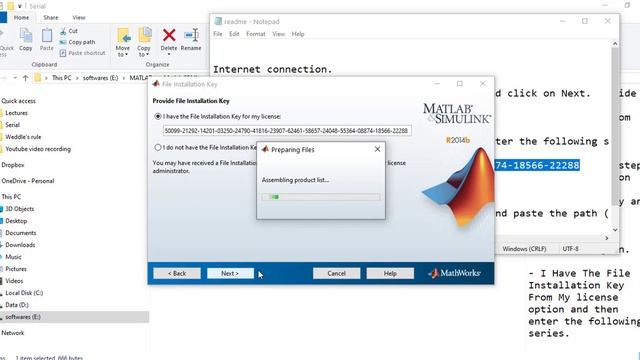Open the Lectures folder in Quick access
The width and height of the screenshot is (640, 360).
(16, 113)
